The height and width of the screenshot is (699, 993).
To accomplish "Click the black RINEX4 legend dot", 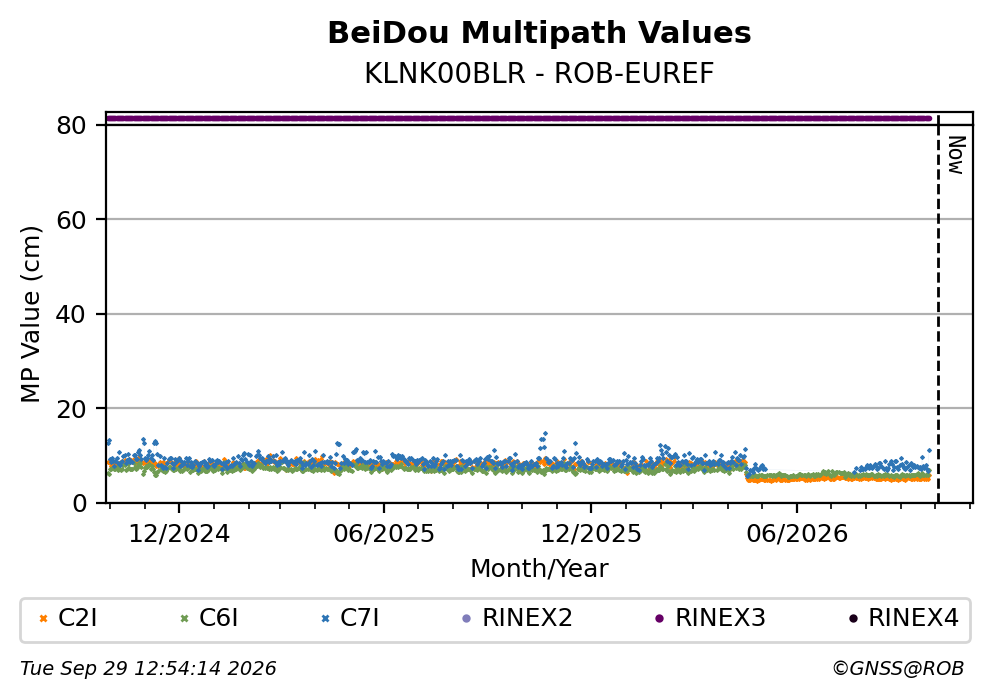I will (x=852, y=619).
